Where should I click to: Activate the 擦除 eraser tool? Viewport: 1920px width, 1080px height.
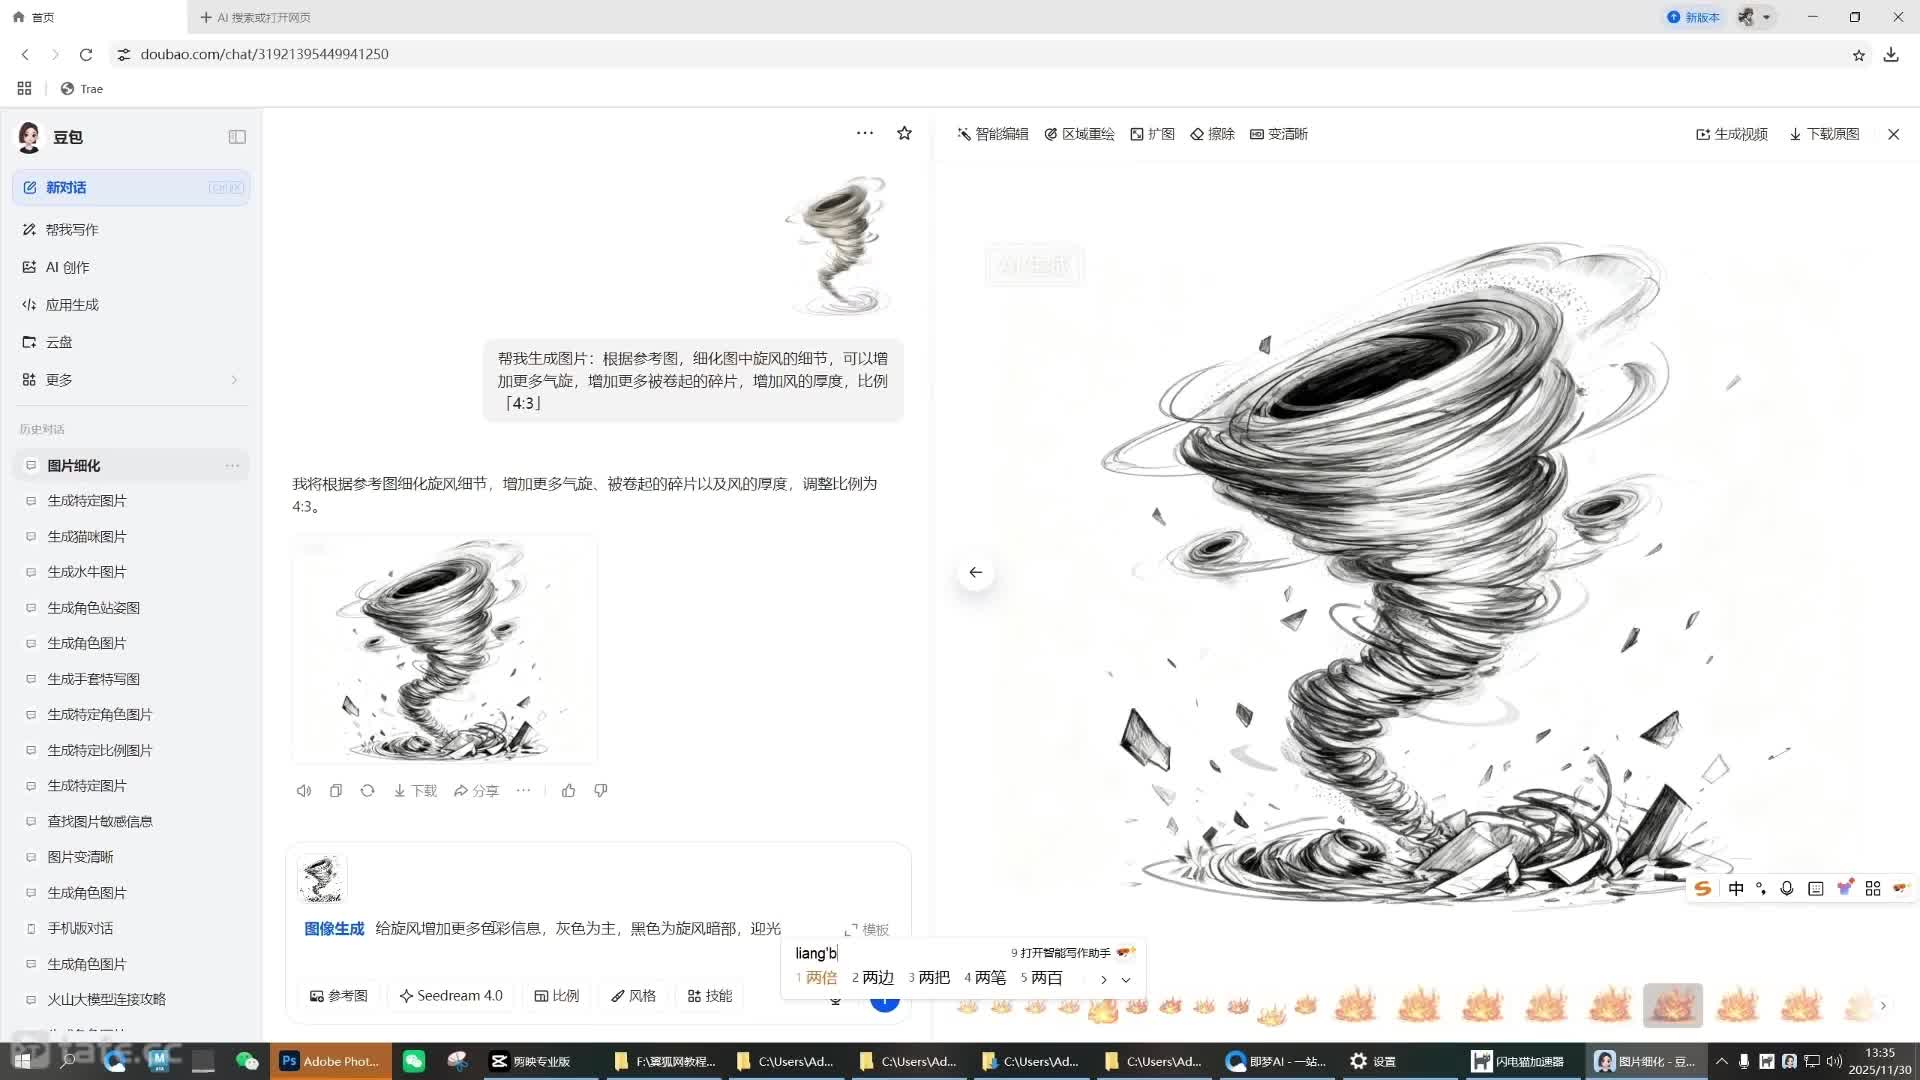coord(1213,133)
